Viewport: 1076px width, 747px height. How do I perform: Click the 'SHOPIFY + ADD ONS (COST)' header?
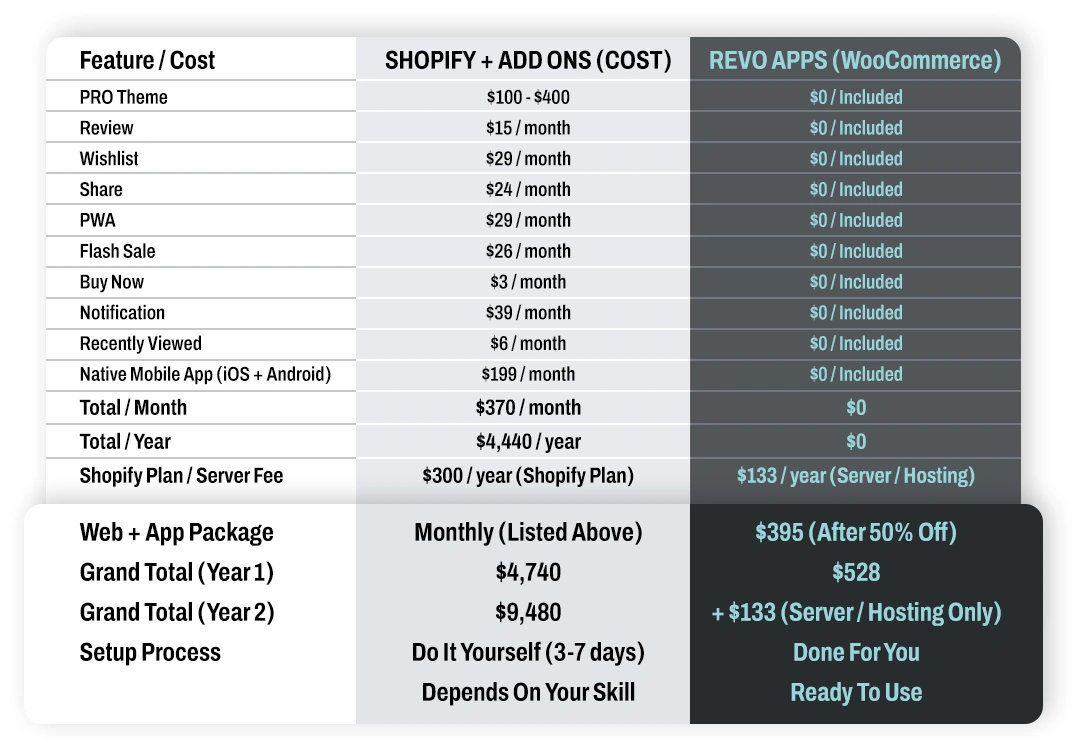528,60
